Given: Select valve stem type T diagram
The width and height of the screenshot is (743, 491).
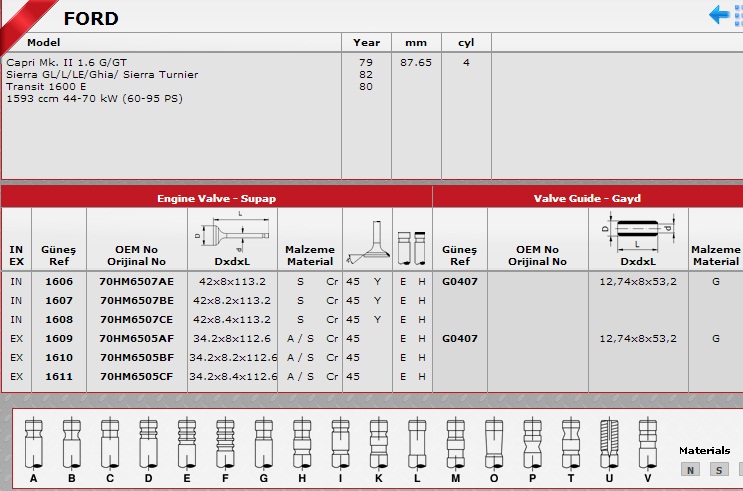Looking at the screenshot, I should coord(571,444).
